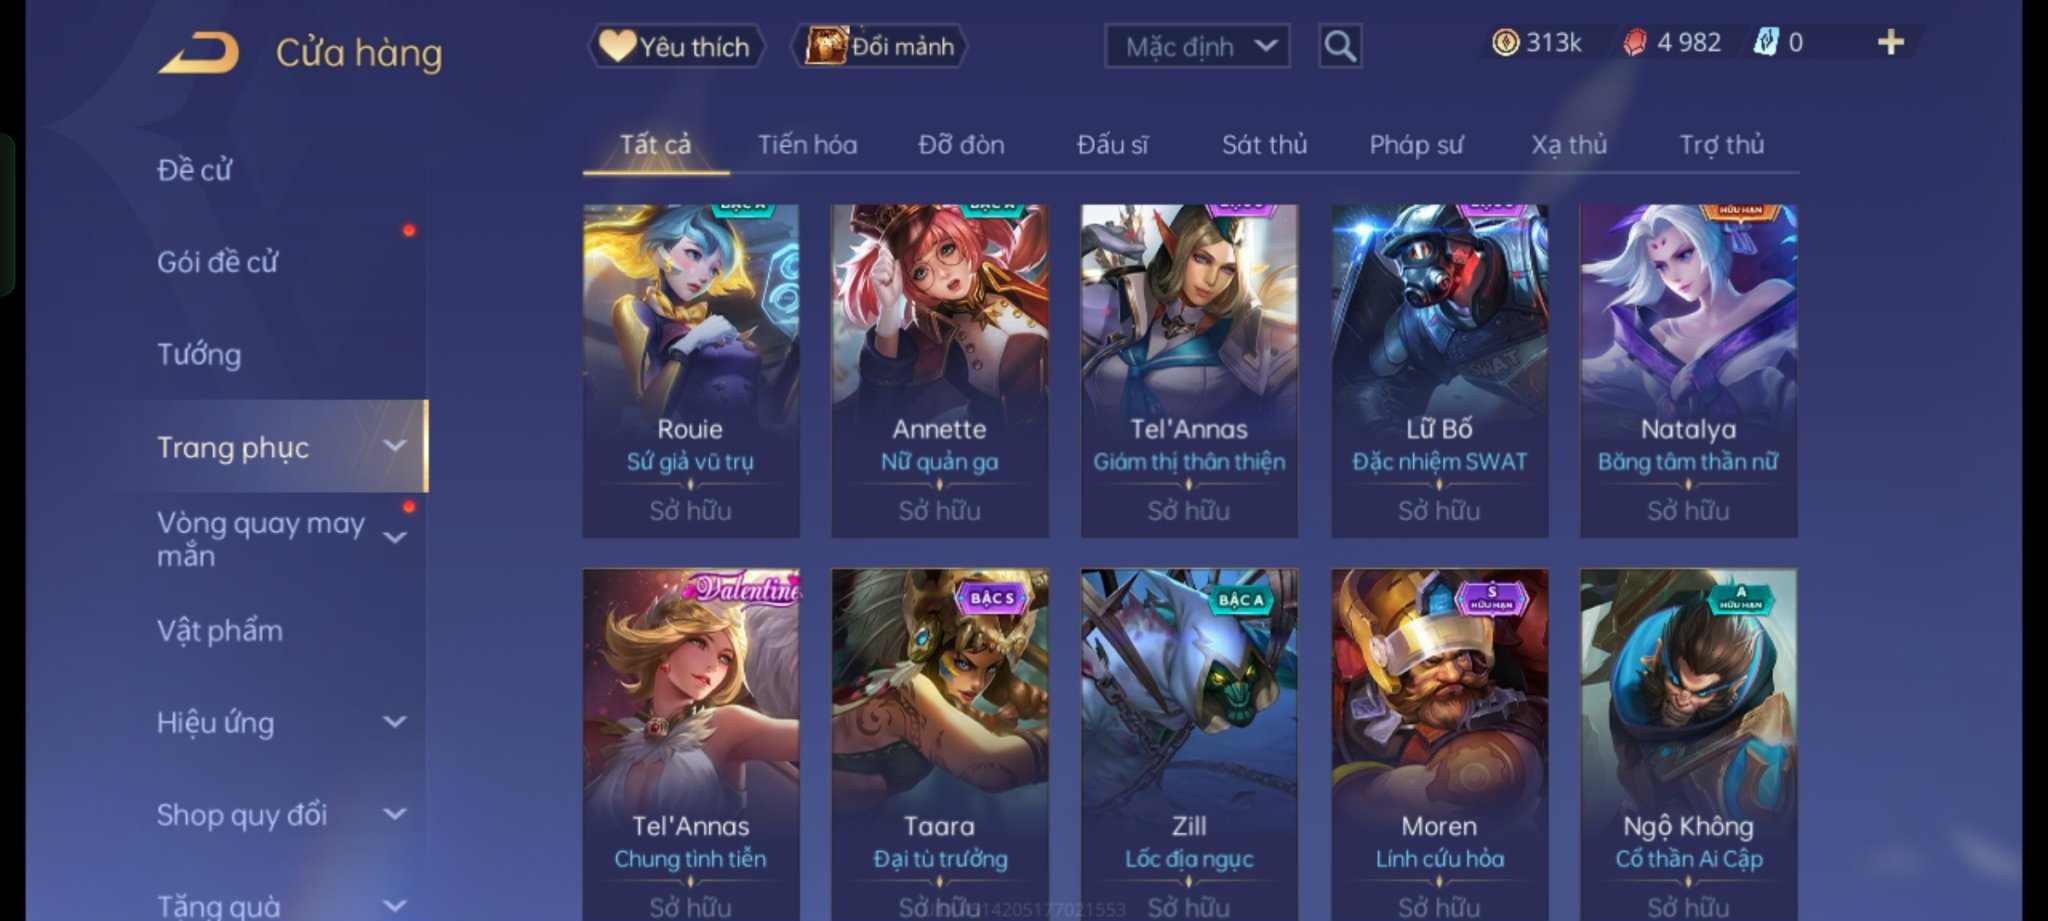Screen dimensions: 2048x921
Task: Open Gói đề cử sidebar entry
Action: 217,262
